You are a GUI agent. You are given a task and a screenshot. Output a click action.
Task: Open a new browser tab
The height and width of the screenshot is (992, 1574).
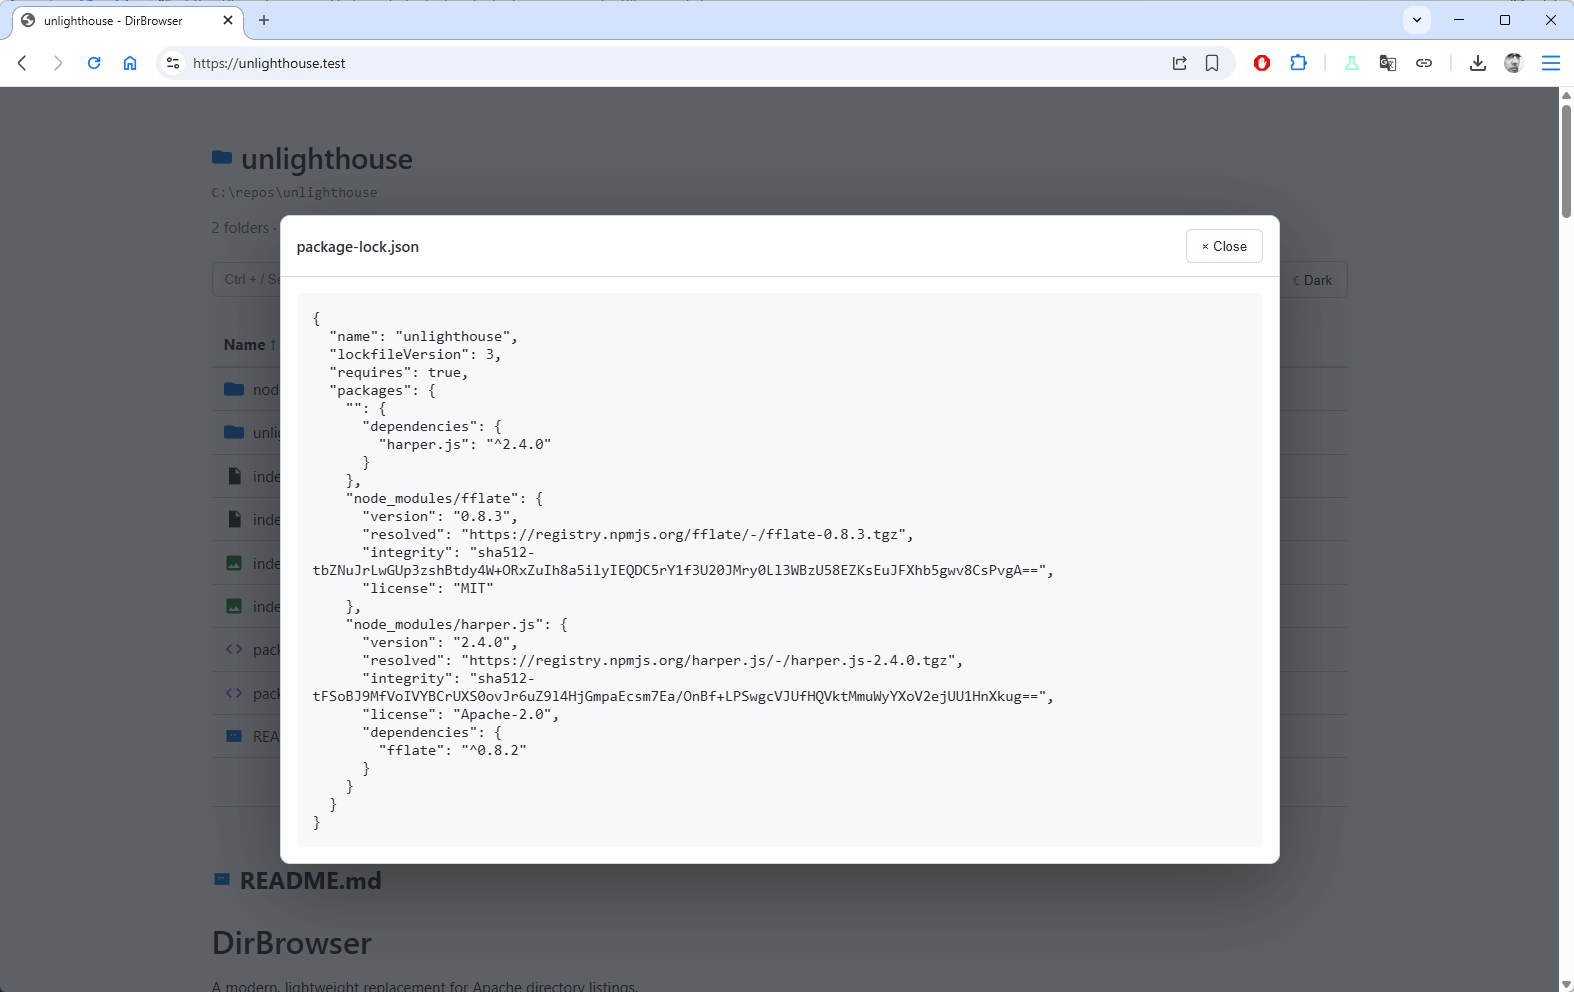264,20
